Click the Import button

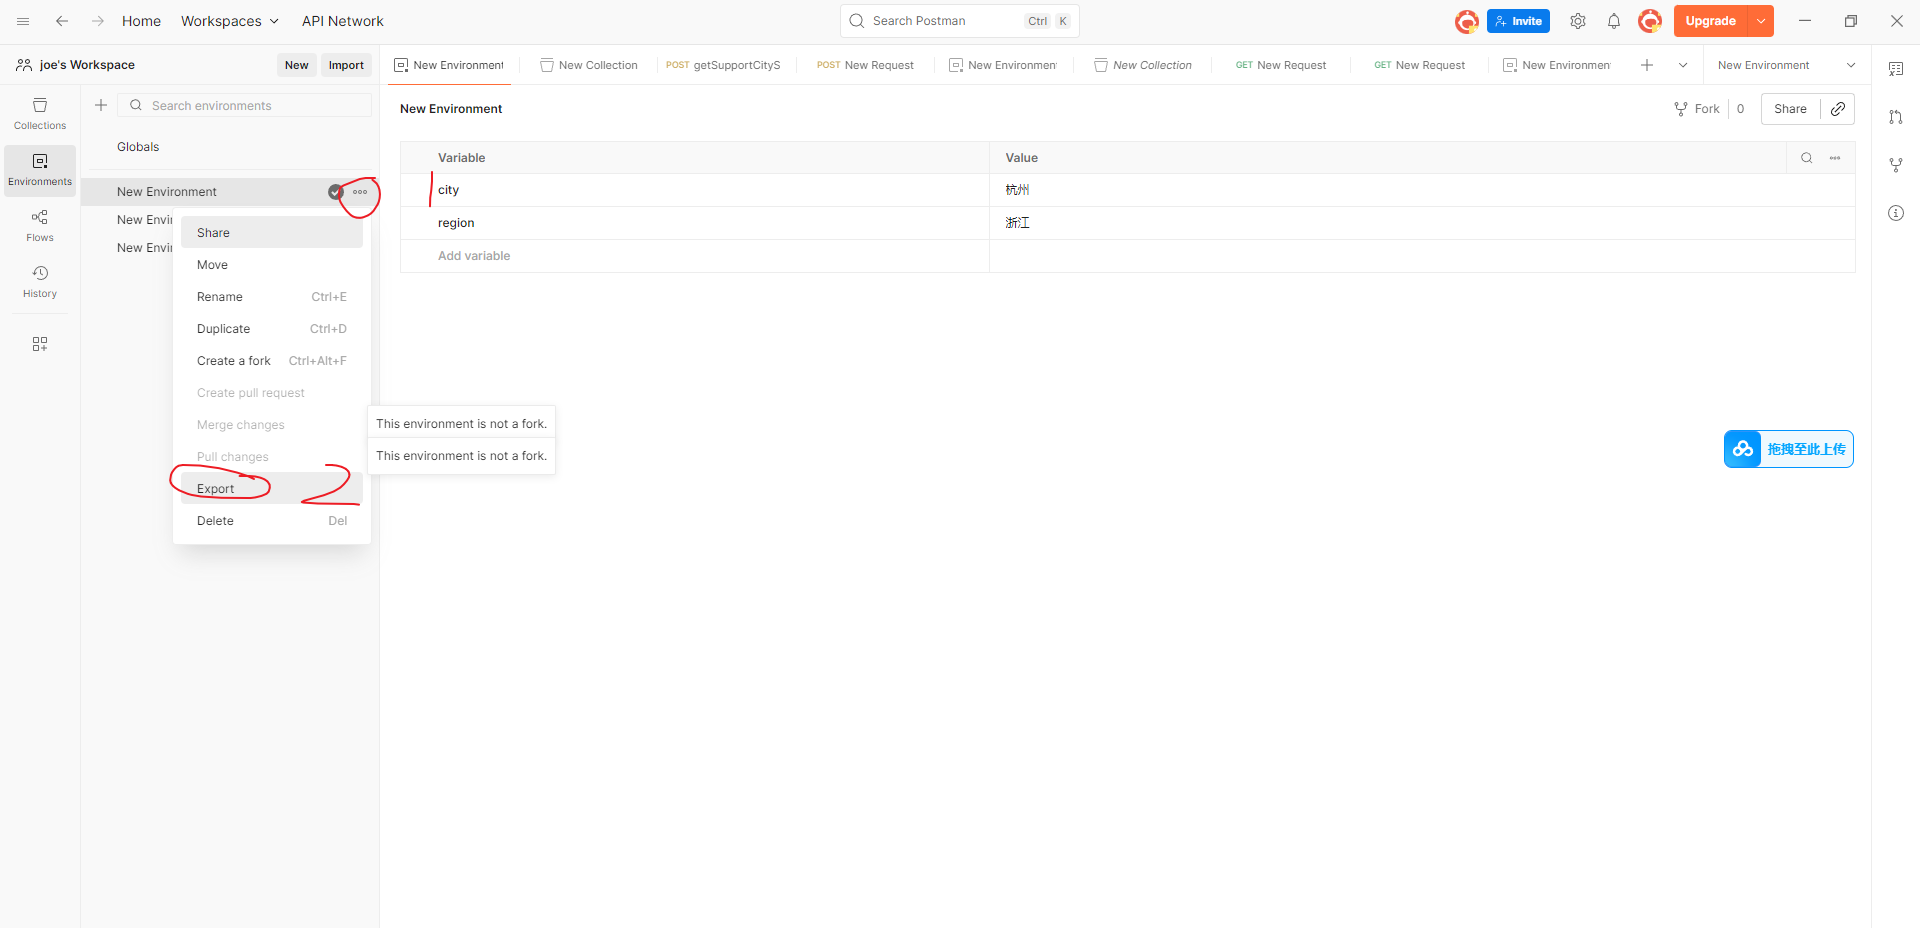(x=346, y=65)
